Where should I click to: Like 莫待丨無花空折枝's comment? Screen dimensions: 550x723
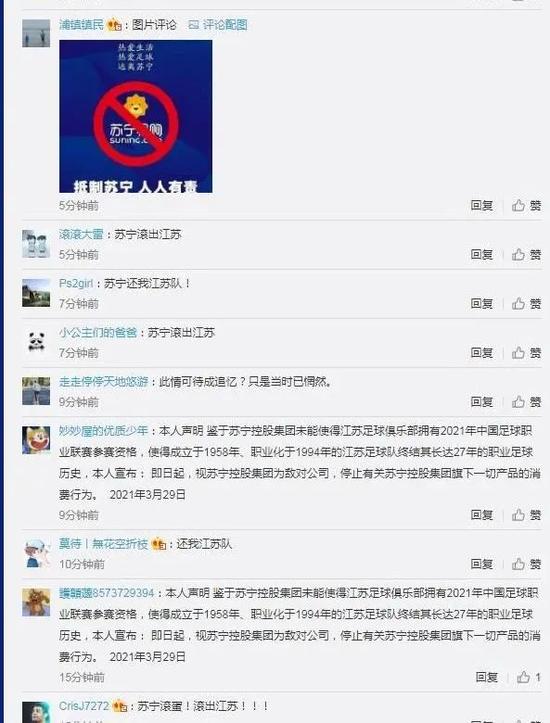click(526, 563)
